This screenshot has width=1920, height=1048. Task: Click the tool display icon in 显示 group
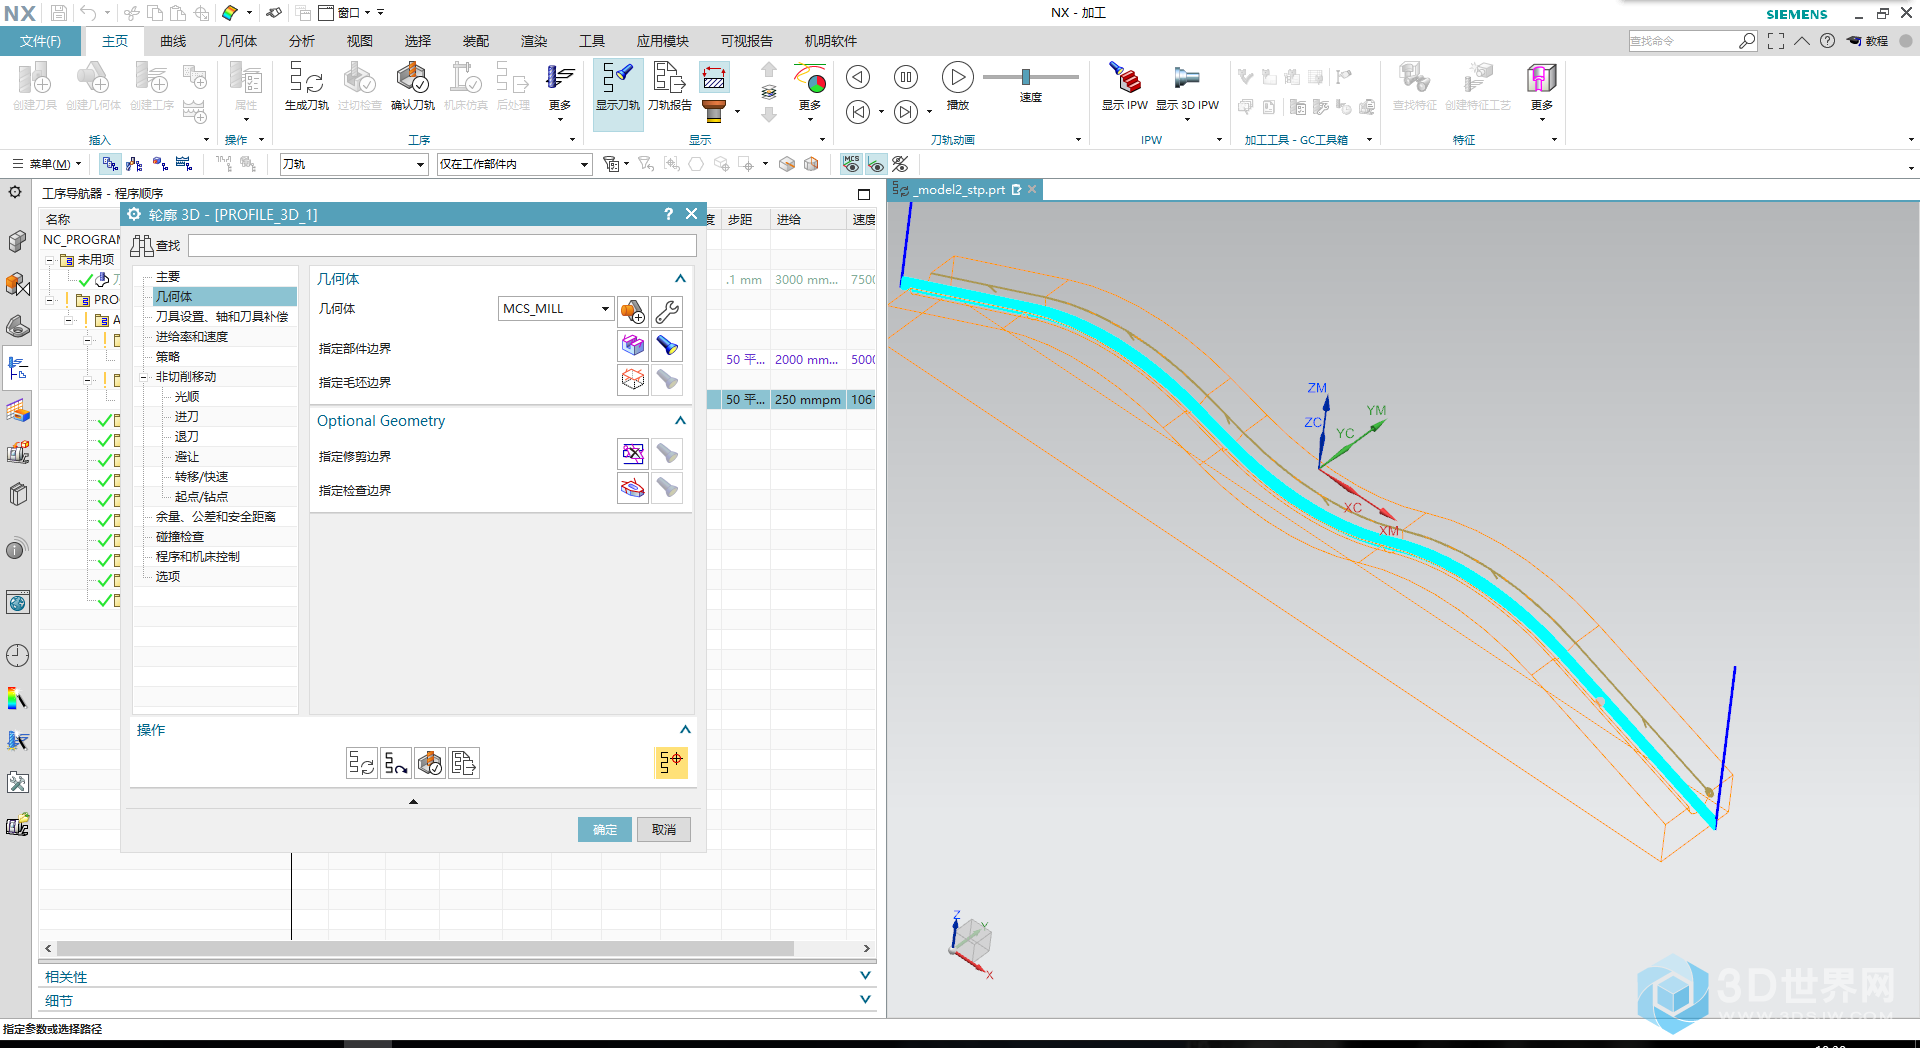point(714,110)
